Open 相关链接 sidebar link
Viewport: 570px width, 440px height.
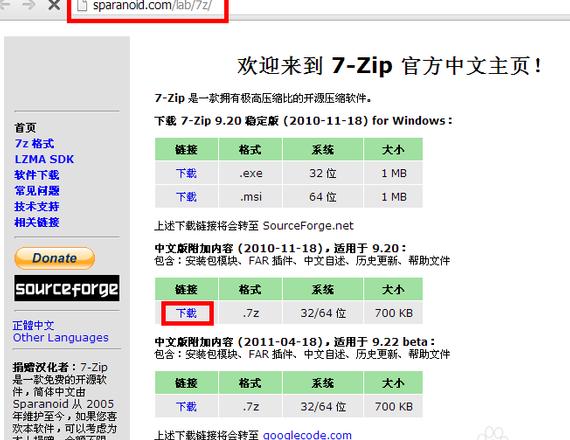(x=37, y=222)
